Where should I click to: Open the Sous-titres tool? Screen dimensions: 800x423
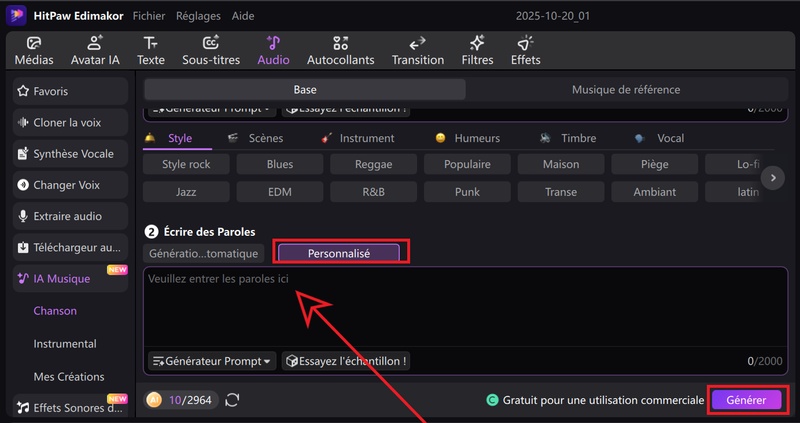click(211, 50)
